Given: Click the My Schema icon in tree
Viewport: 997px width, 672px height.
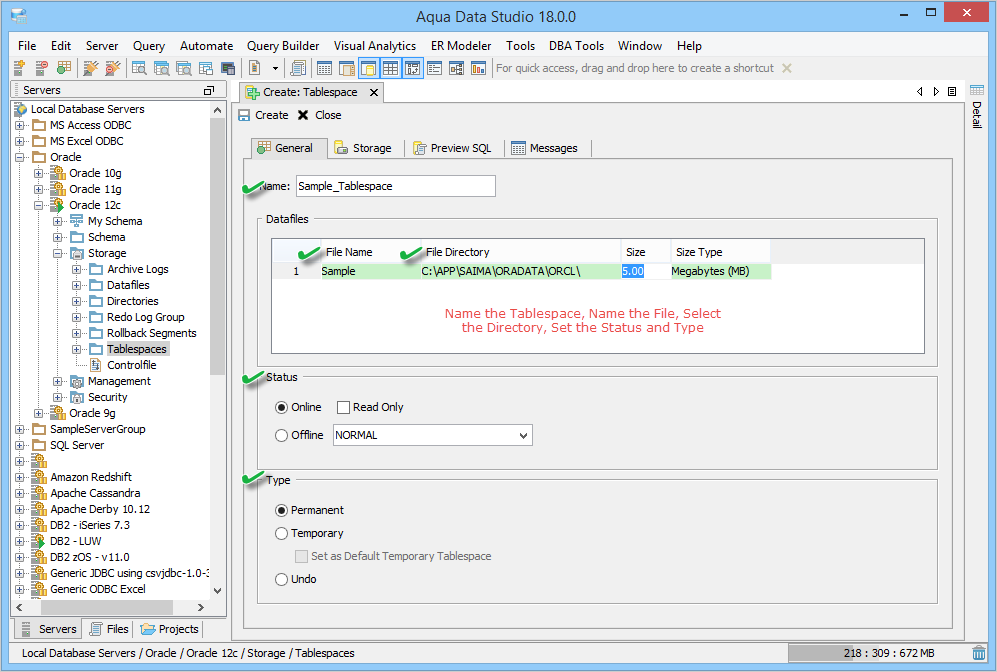Looking at the screenshot, I should pyautogui.click(x=76, y=221).
